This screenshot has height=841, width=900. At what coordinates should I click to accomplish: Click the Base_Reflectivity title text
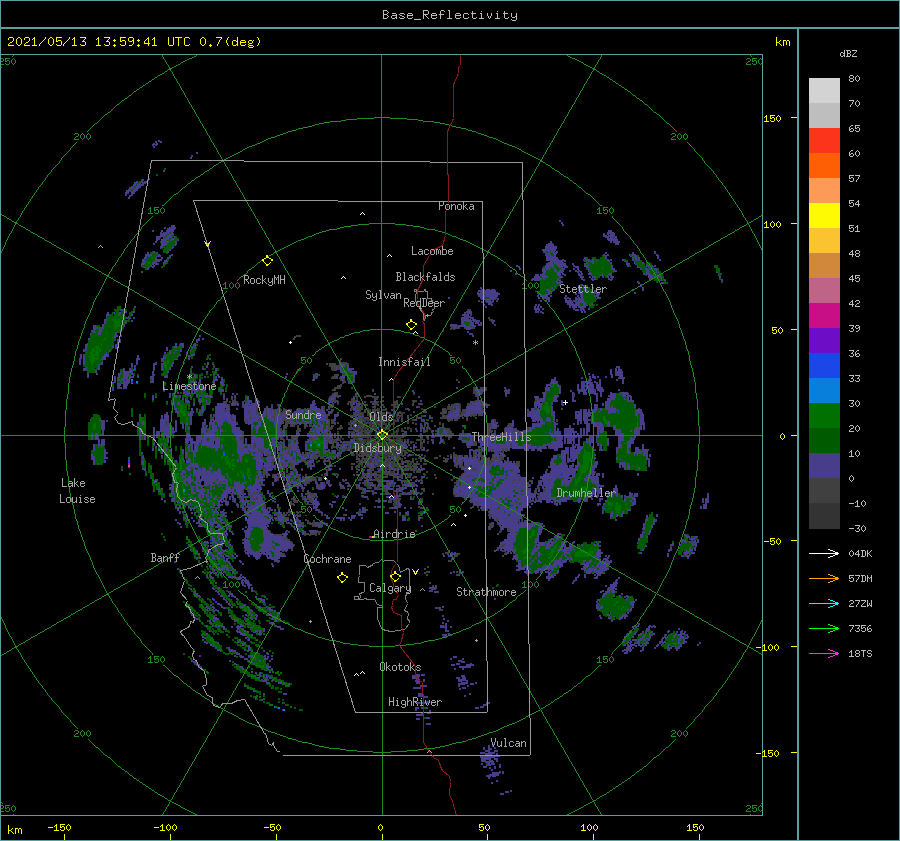[x=450, y=15]
